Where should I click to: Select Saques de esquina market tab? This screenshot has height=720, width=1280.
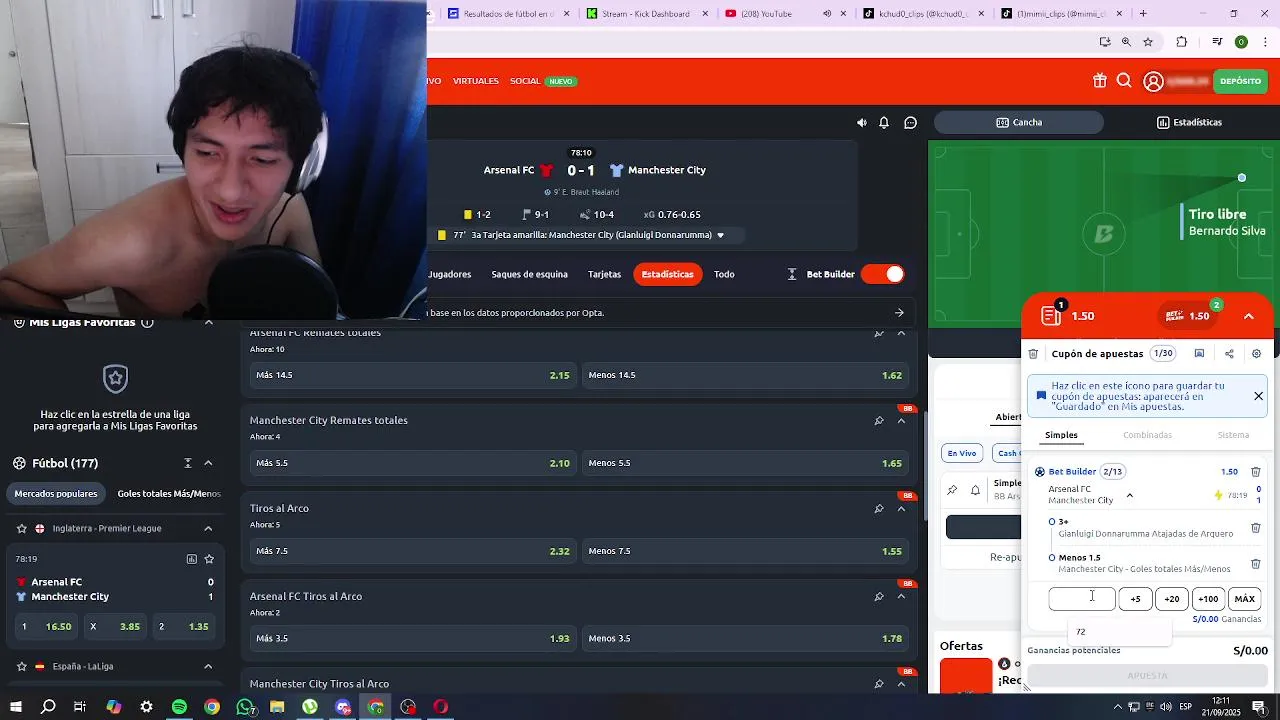click(x=529, y=274)
